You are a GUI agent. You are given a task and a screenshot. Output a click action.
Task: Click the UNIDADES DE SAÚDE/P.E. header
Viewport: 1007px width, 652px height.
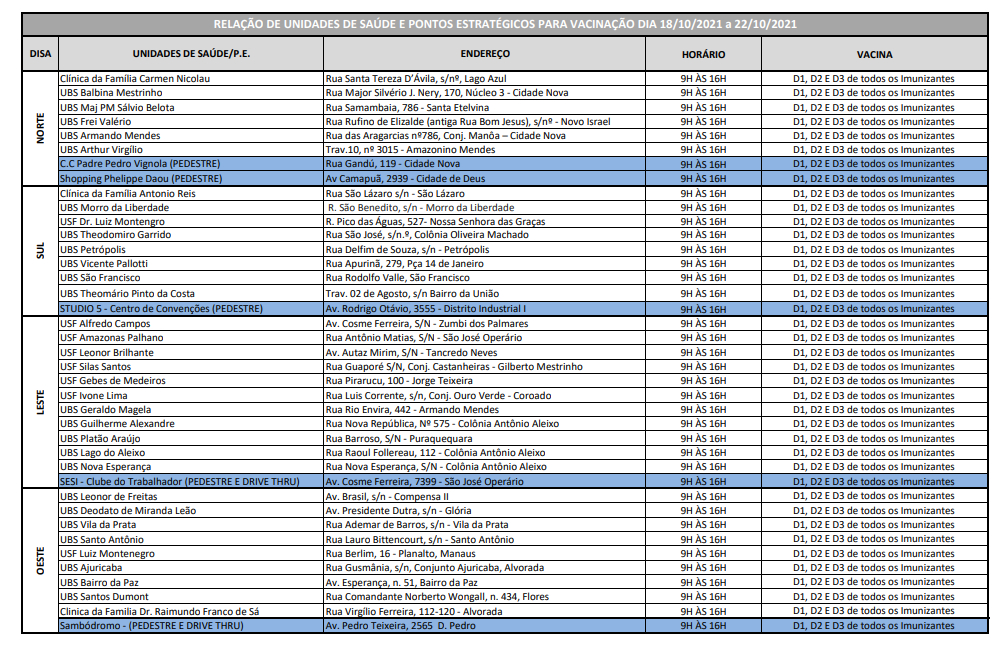click(x=190, y=54)
